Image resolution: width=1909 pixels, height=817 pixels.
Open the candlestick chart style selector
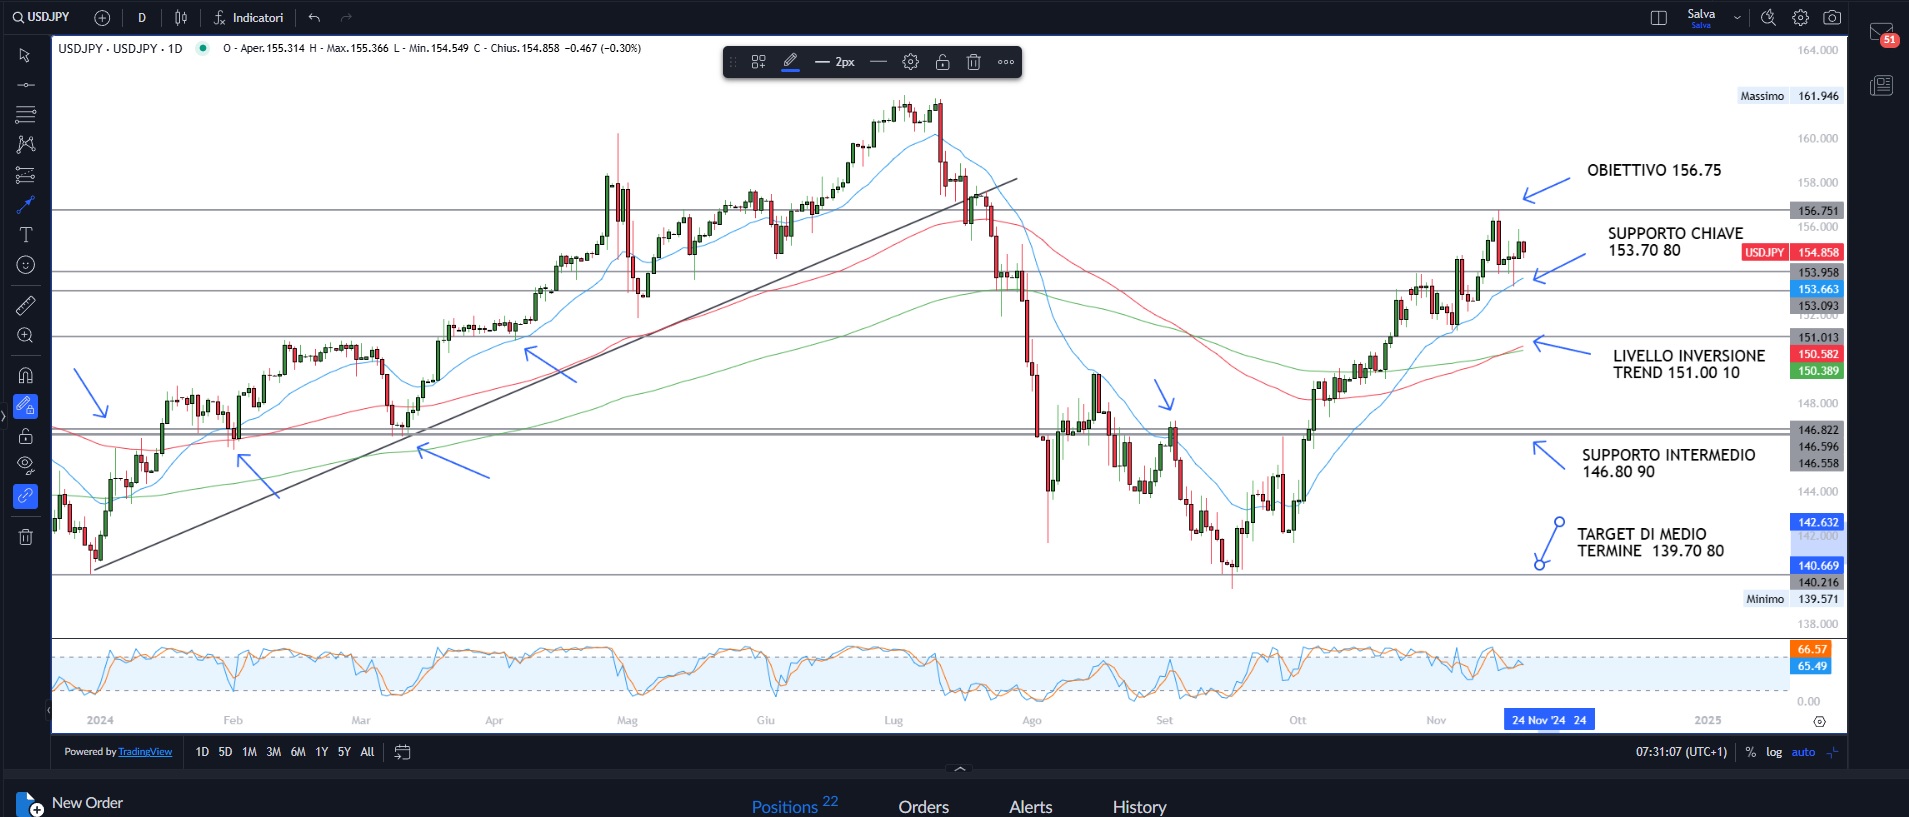pos(181,18)
